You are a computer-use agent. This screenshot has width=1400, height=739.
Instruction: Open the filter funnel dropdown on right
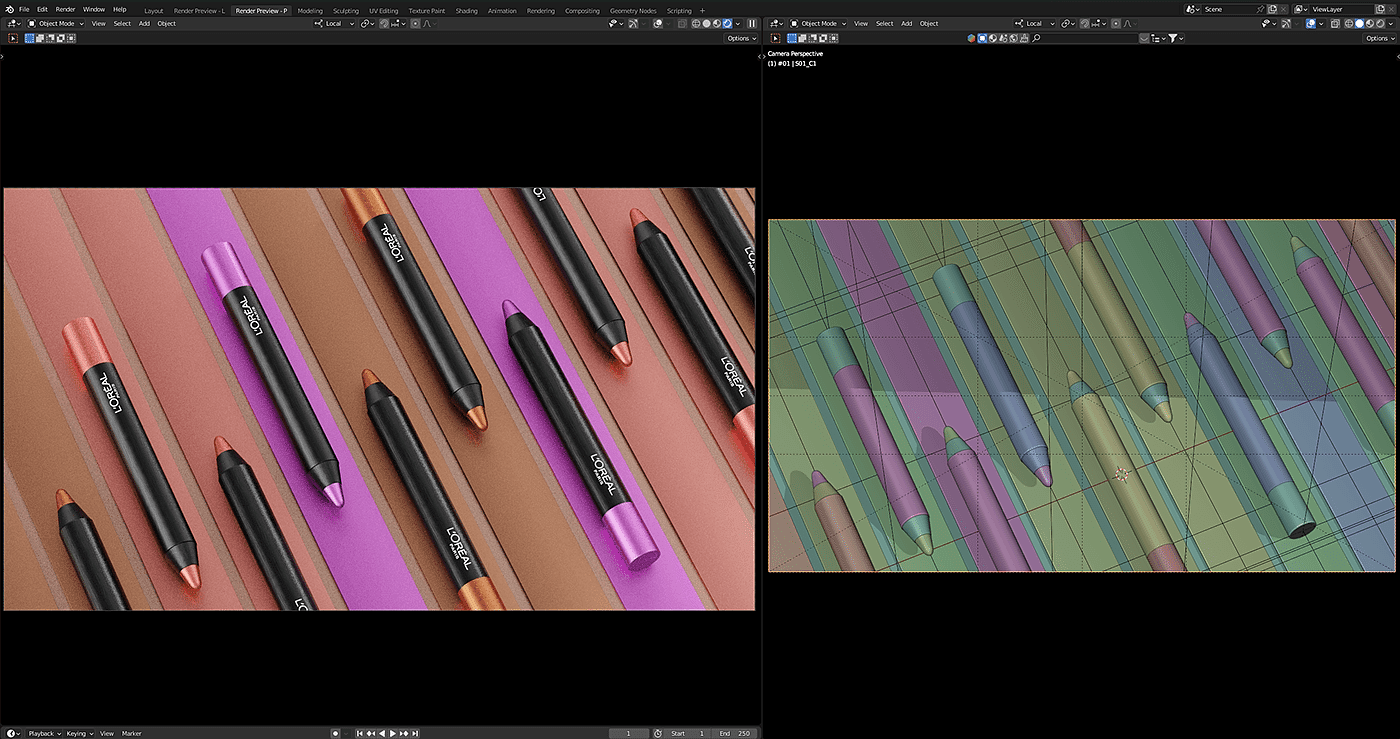point(1176,38)
